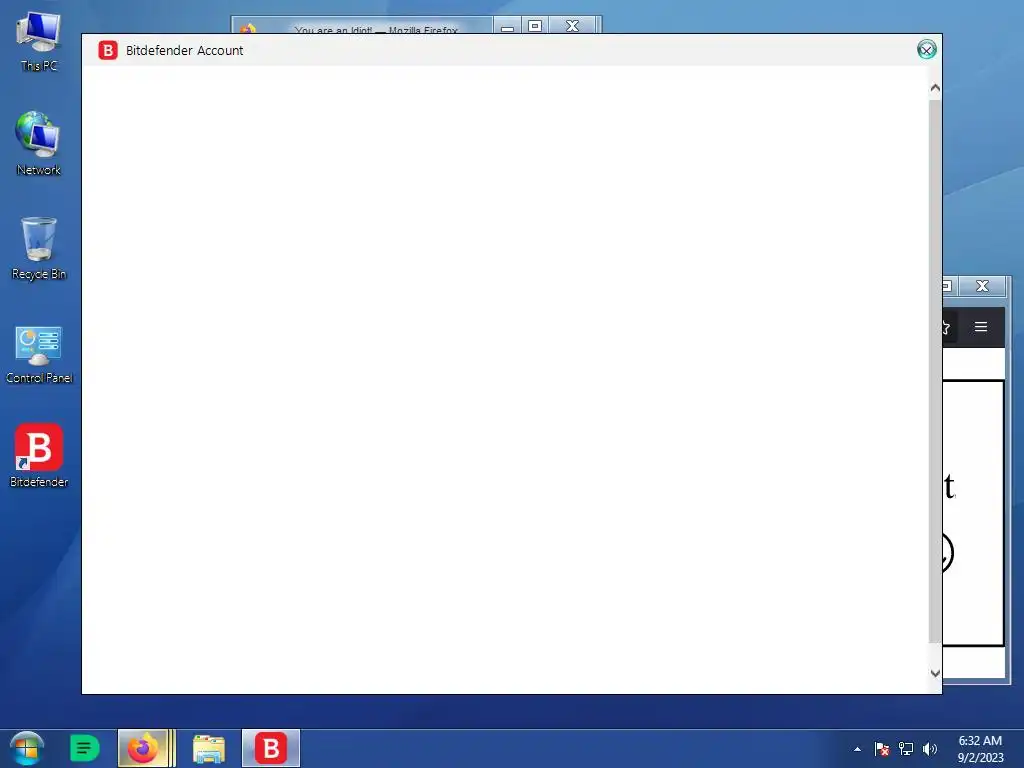The height and width of the screenshot is (768, 1024).
Task: Open the Windows Start menu
Action: pyautogui.click(x=27, y=748)
